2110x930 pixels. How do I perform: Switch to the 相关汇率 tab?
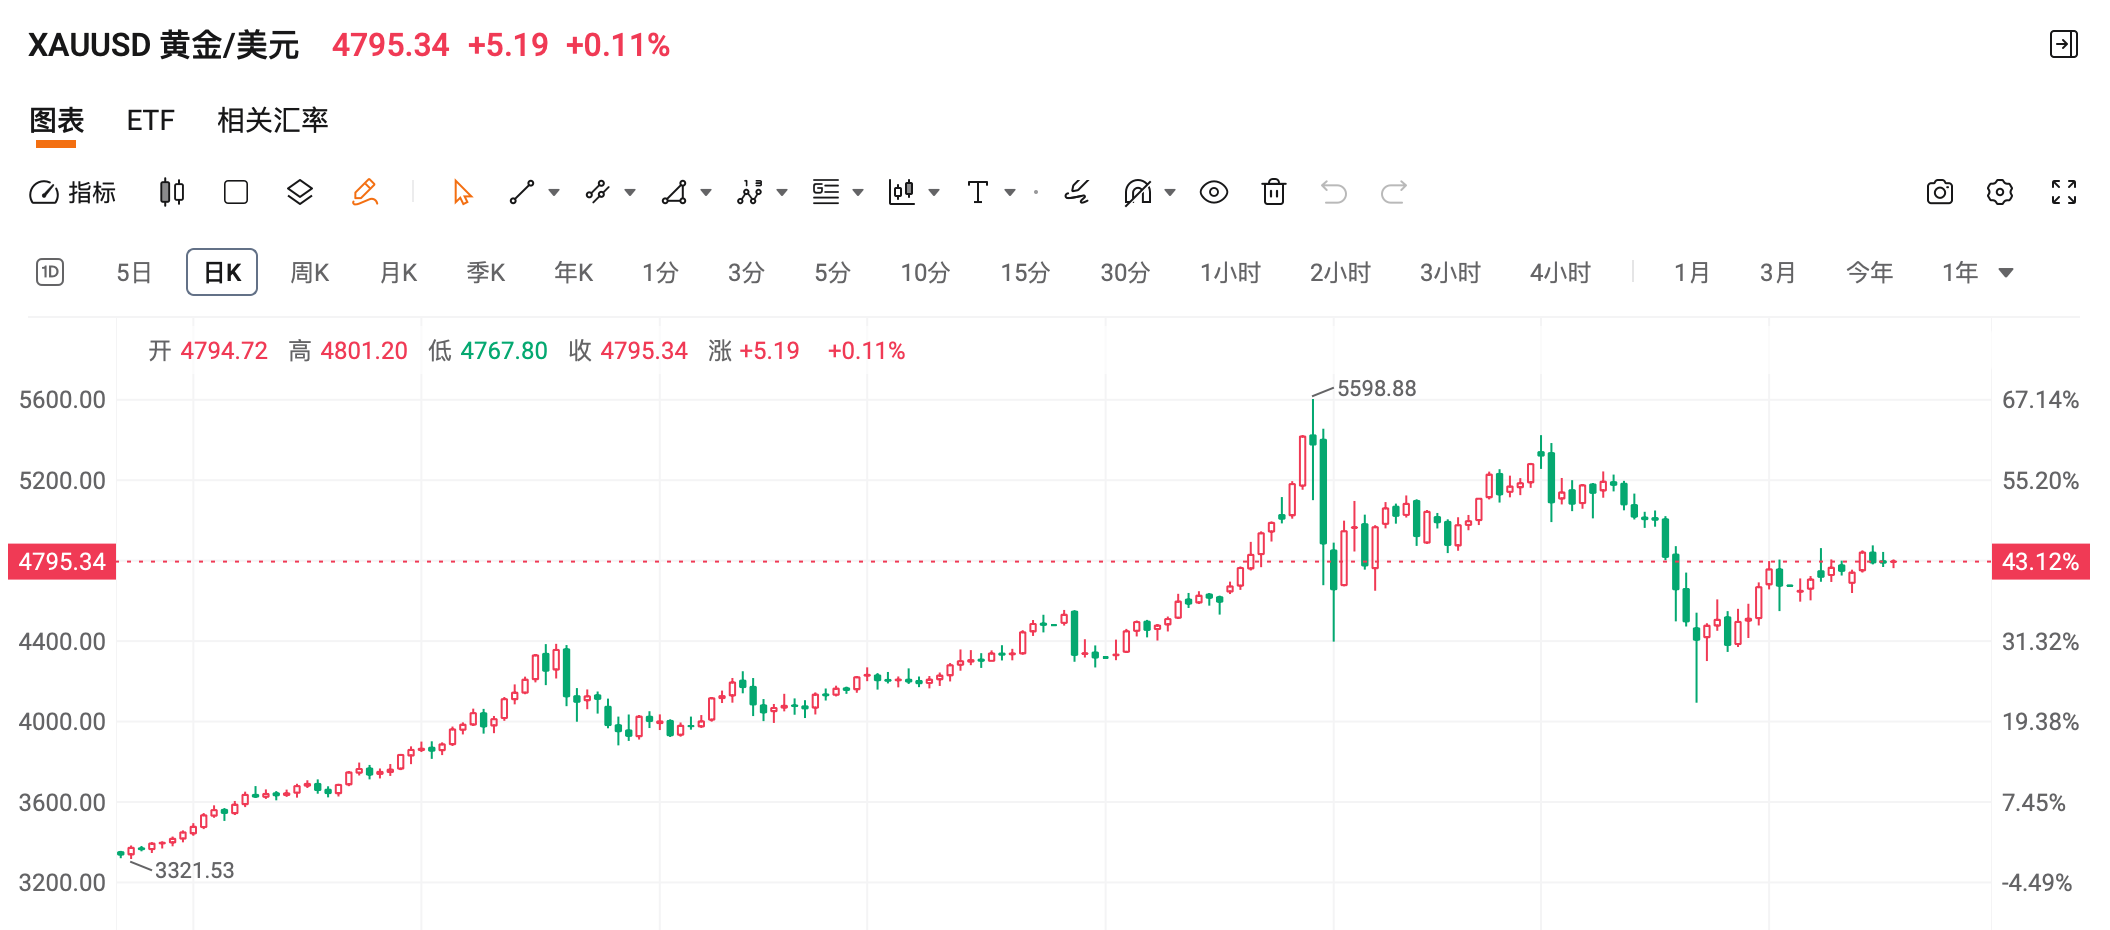click(273, 121)
